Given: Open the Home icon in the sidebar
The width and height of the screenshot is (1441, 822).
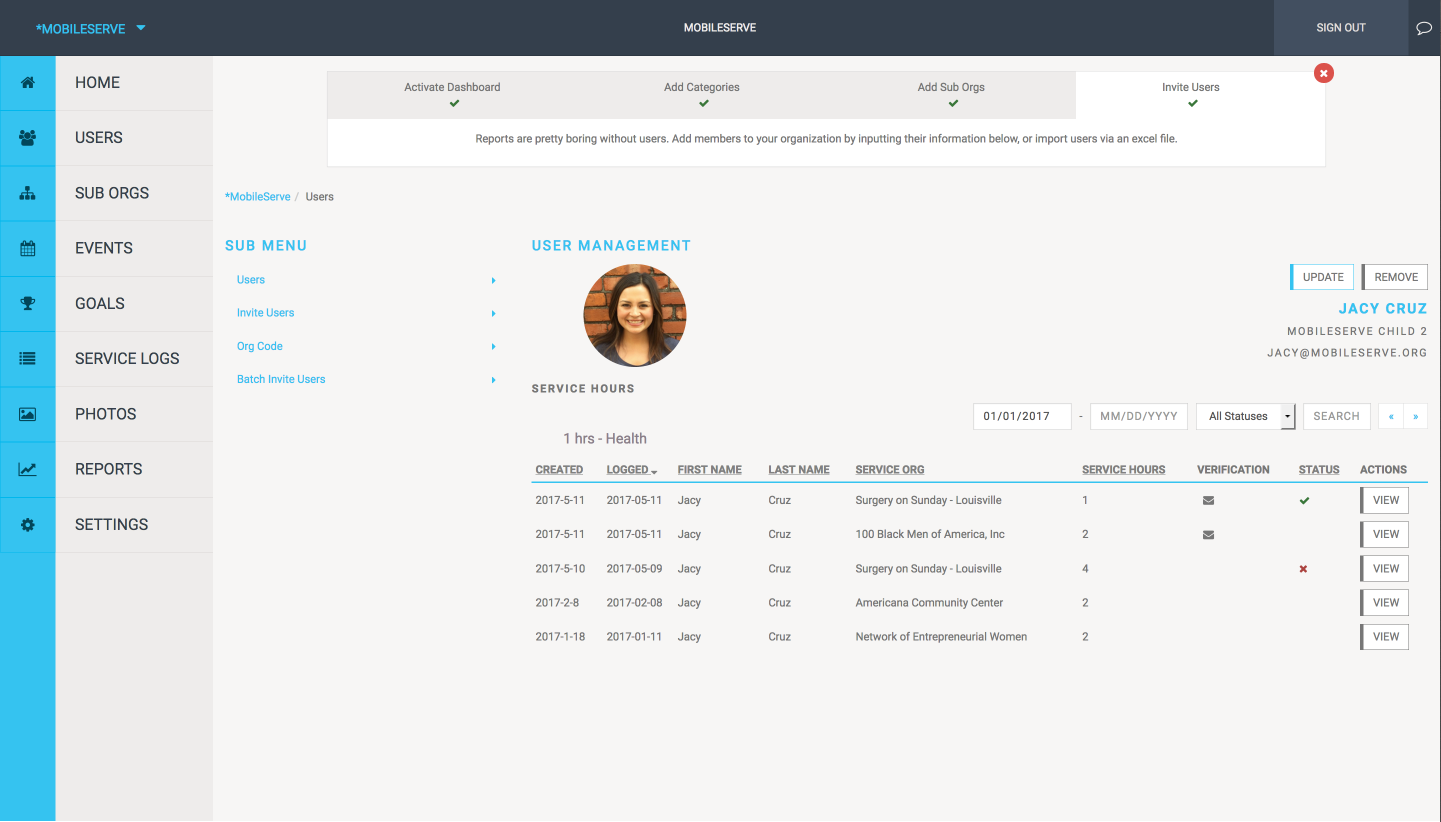Looking at the screenshot, I should click(28, 82).
